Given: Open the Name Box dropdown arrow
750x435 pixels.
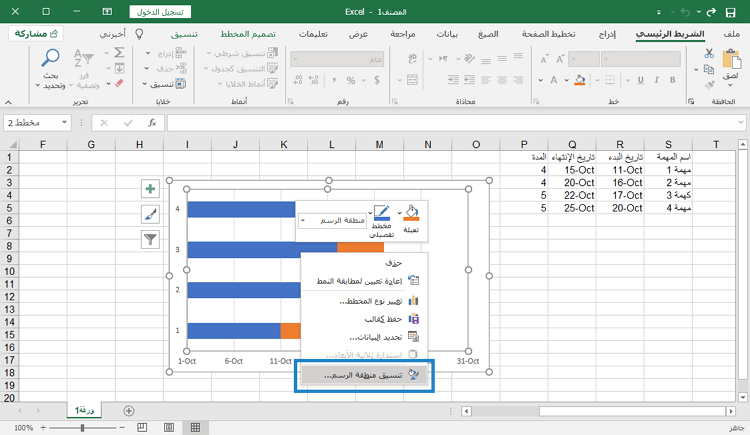Looking at the screenshot, I should click(x=64, y=122).
